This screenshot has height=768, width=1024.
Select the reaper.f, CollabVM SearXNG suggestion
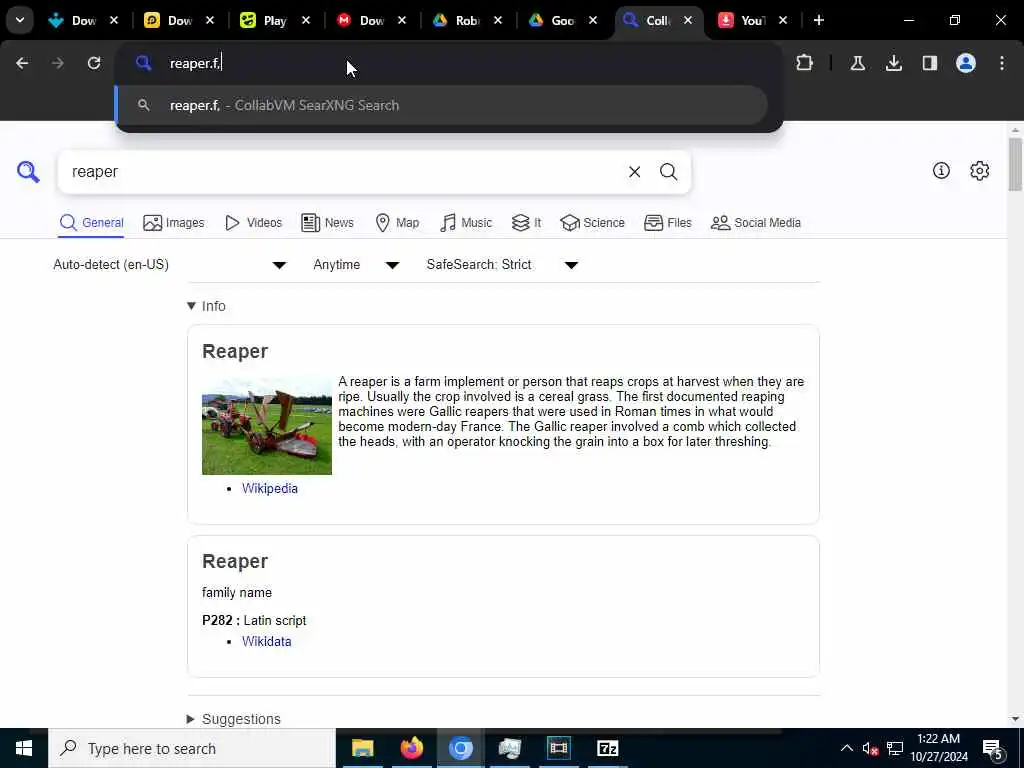[x=441, y=105]
